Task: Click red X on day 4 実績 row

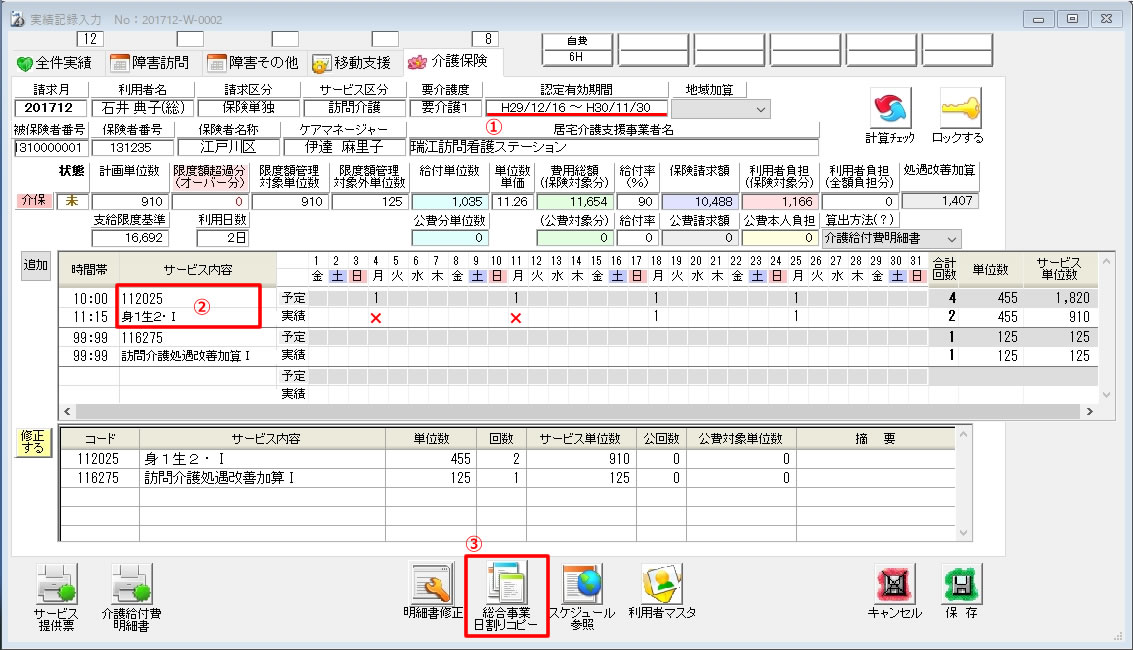Action: 376,318
